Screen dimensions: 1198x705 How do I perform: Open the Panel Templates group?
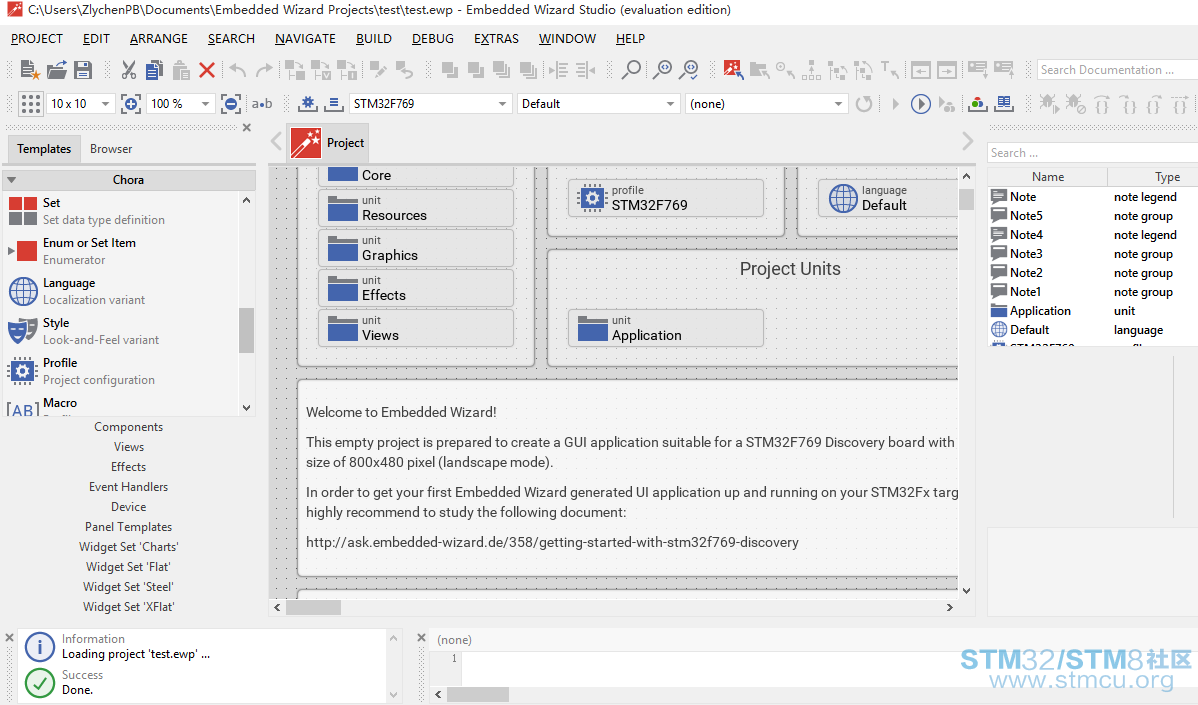128,527
